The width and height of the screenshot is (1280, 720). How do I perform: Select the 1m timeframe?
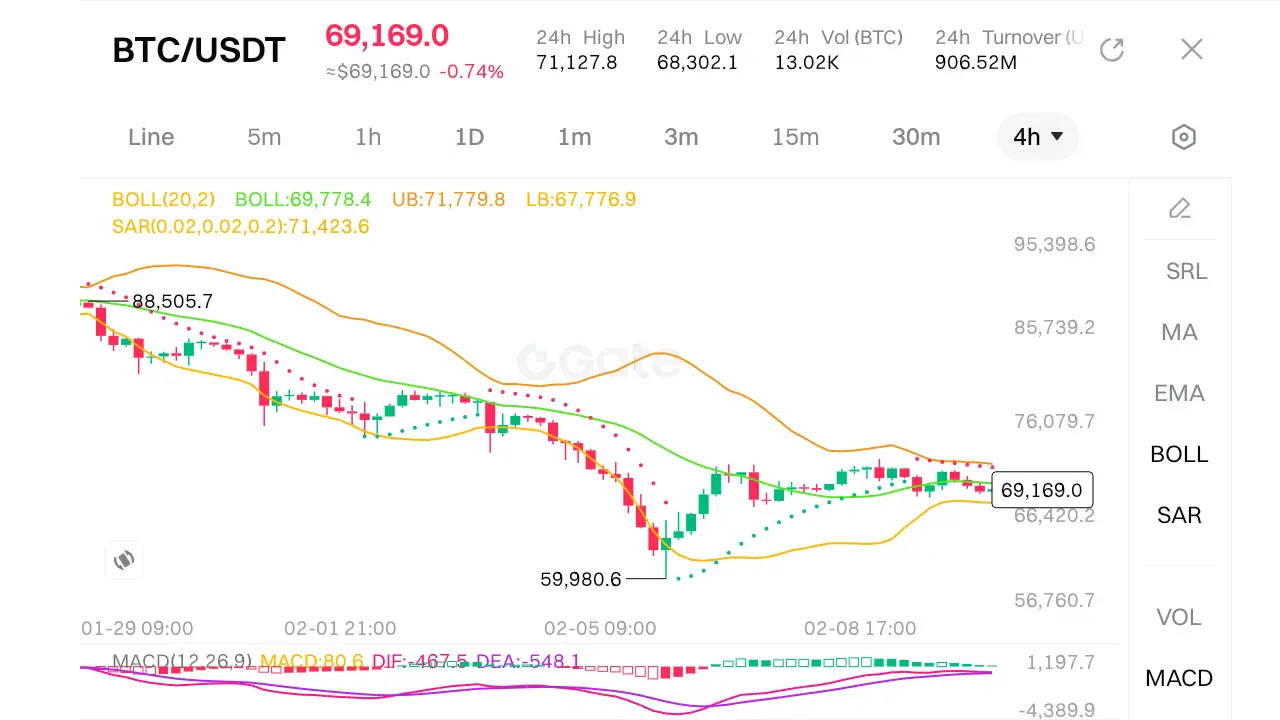(575, 137)
